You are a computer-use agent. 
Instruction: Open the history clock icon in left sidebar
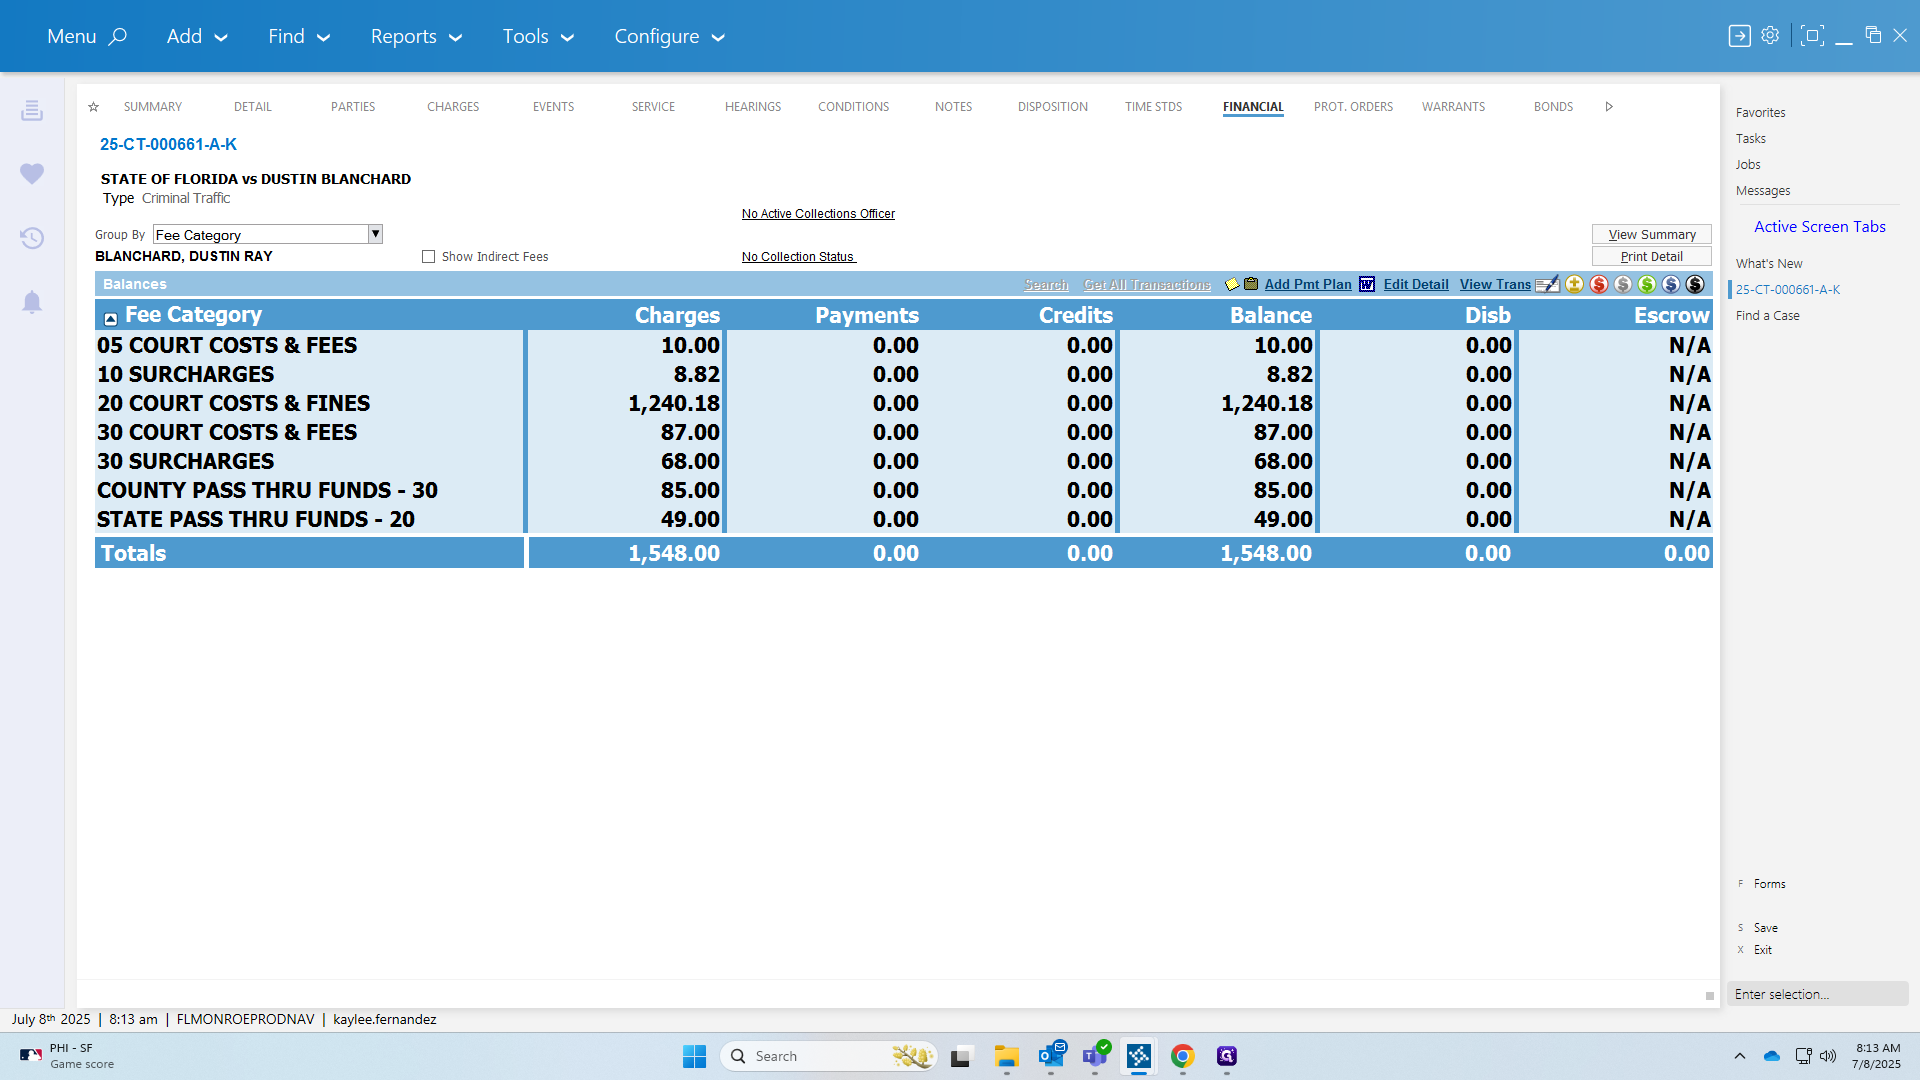click(32, 238)
